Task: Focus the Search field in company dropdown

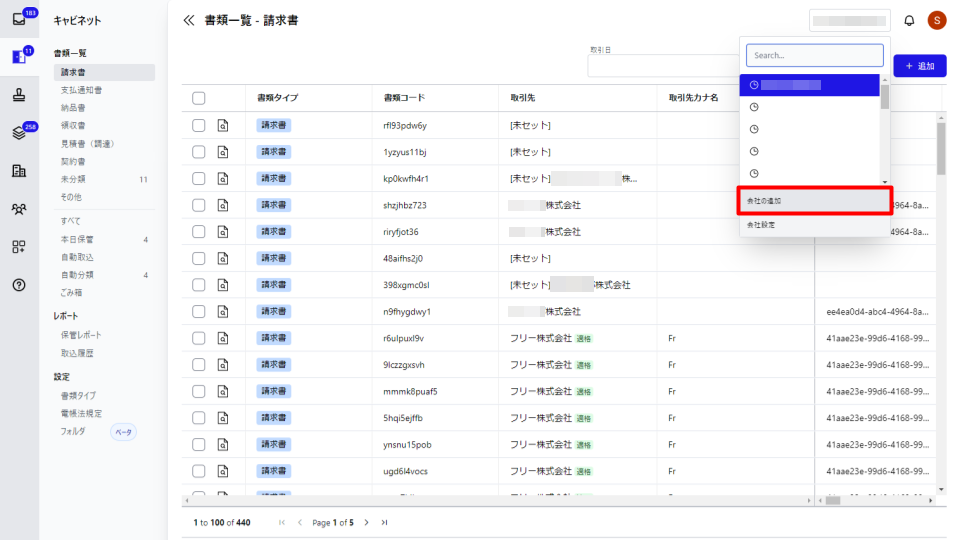Action: point(814,55)
